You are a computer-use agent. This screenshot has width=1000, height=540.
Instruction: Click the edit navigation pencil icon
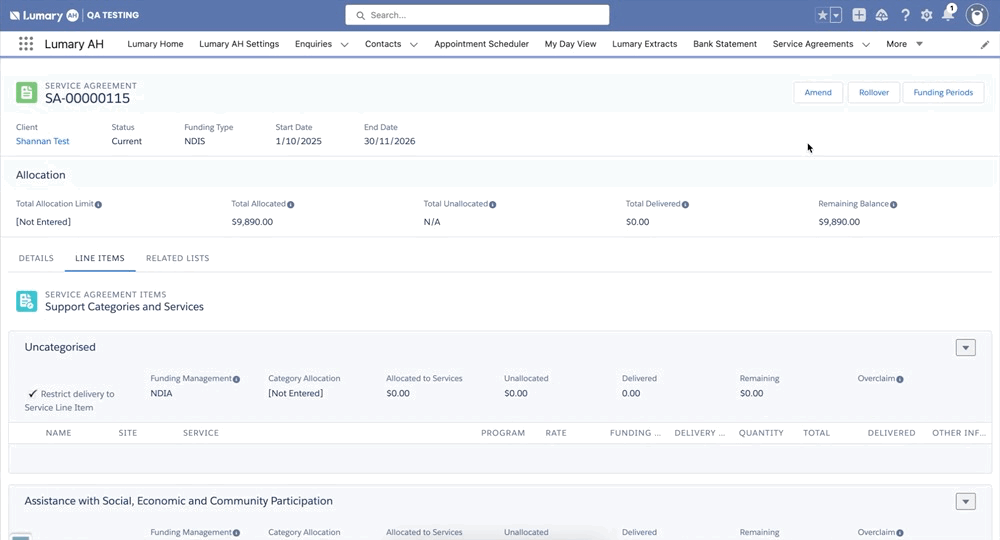click(985, 44)
